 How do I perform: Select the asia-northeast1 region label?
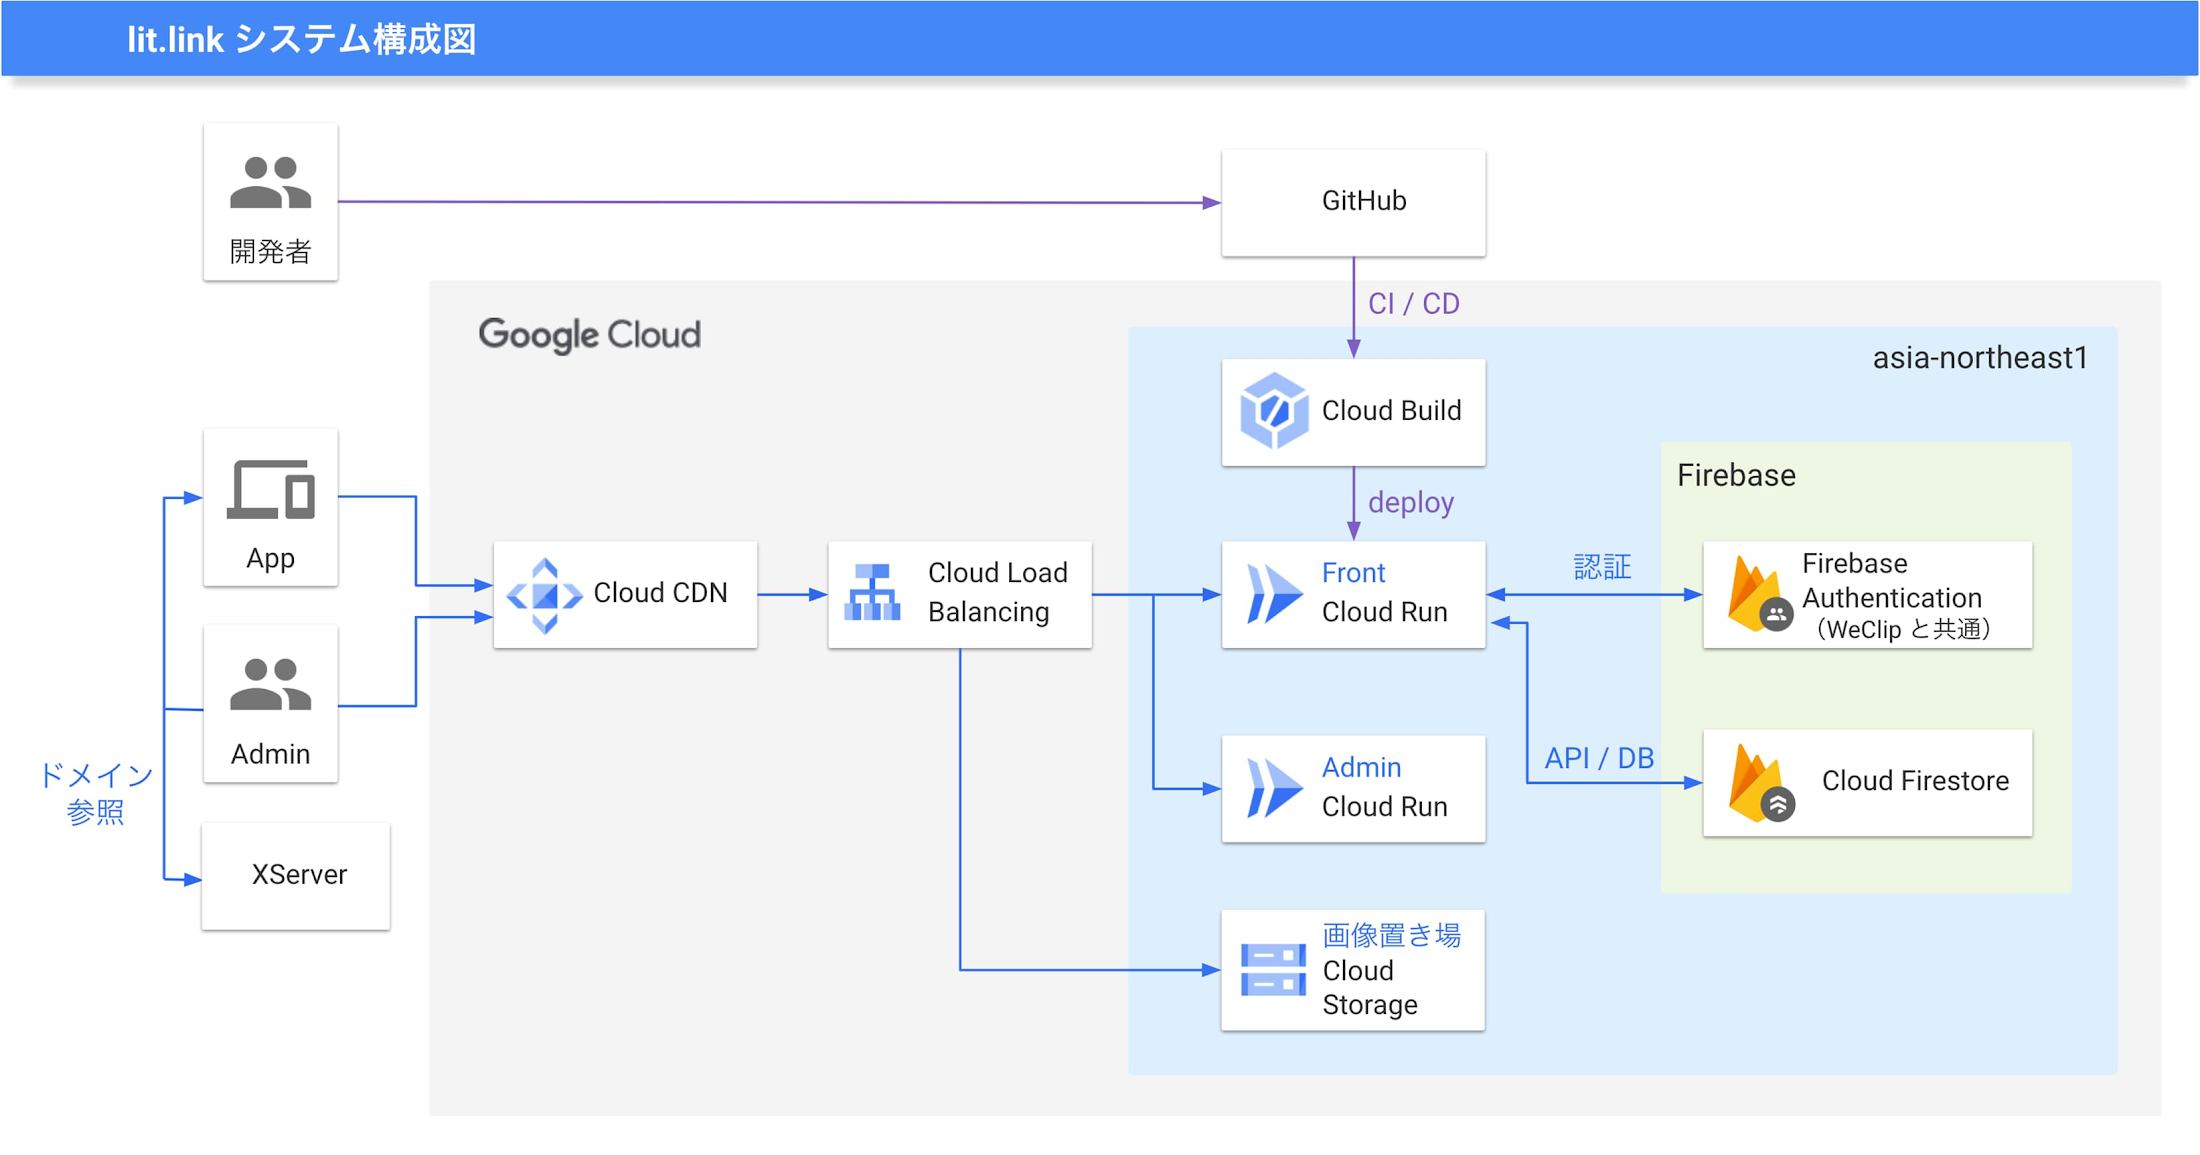(1980, 358)
